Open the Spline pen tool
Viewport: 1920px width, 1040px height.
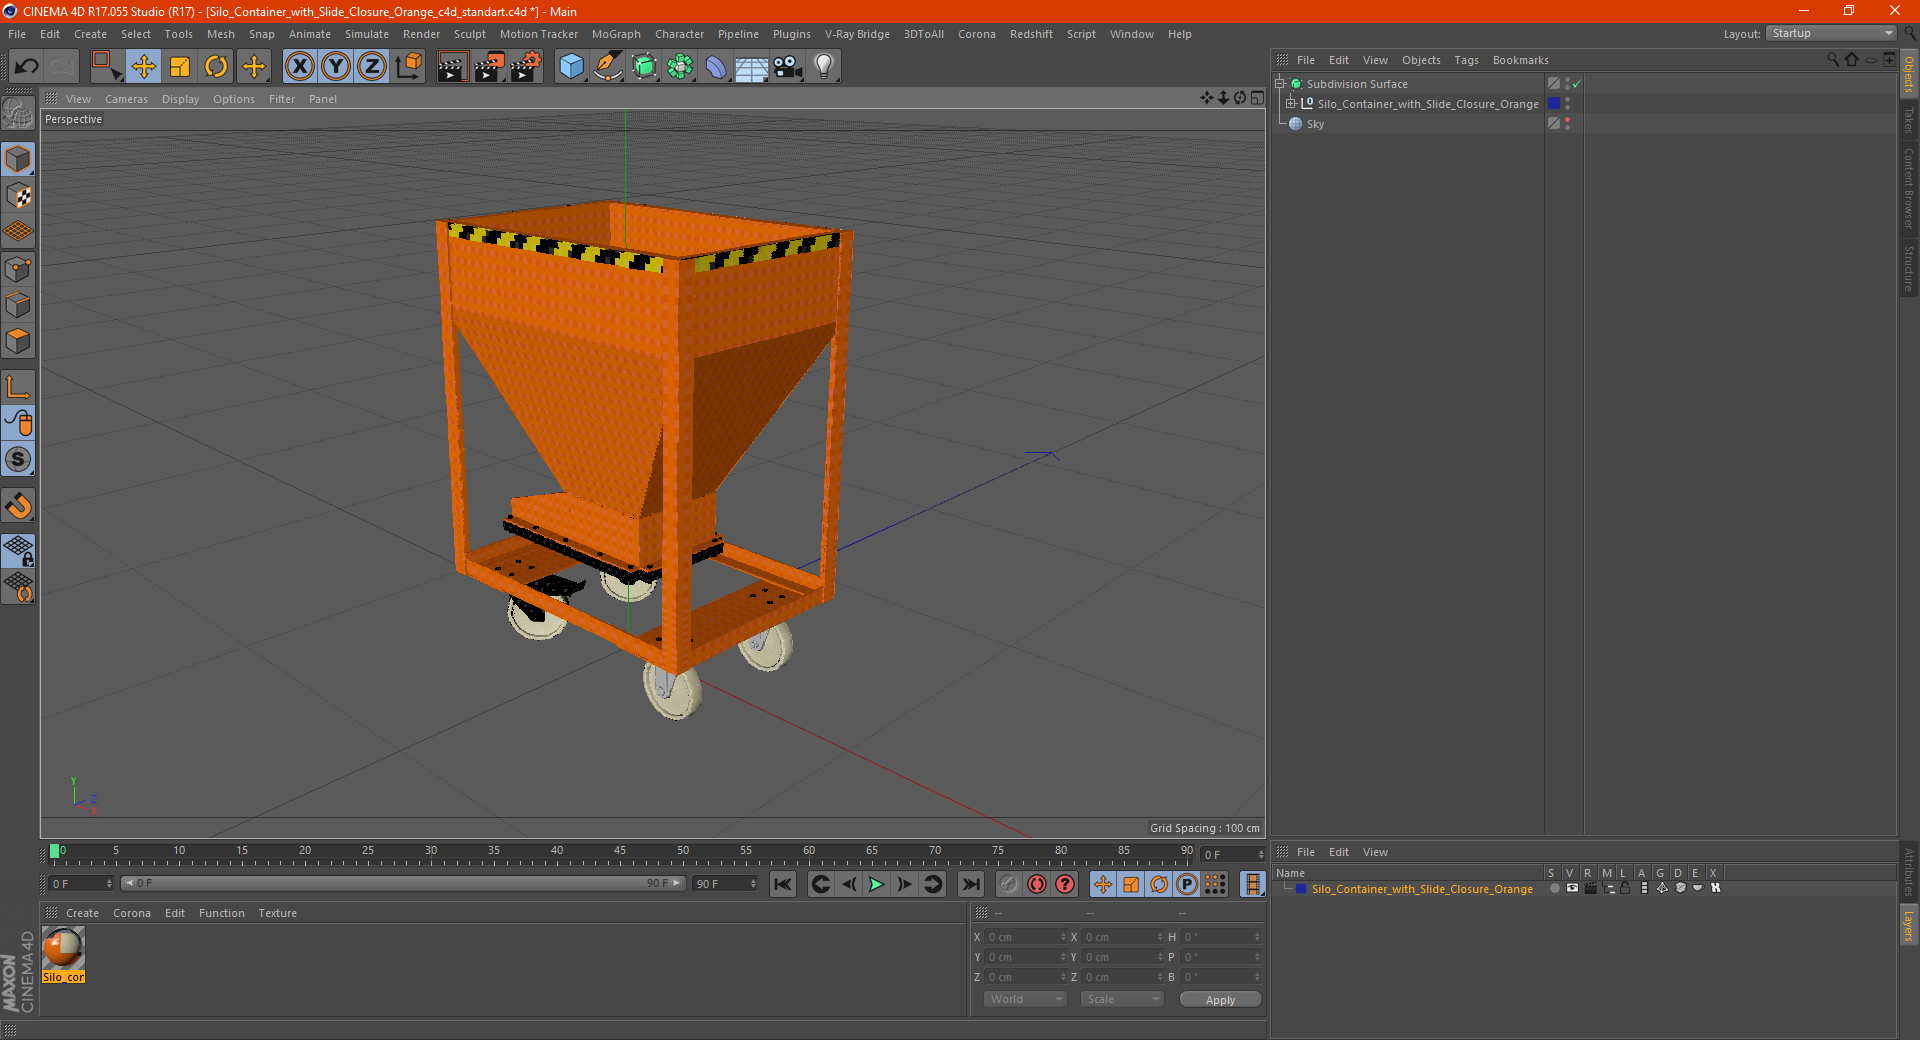(607, 67)
